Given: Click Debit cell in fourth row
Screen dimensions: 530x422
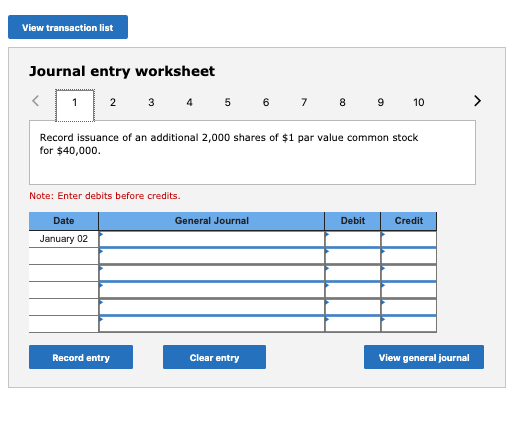Looking at the screenshot, I should [x=353, y=290].
